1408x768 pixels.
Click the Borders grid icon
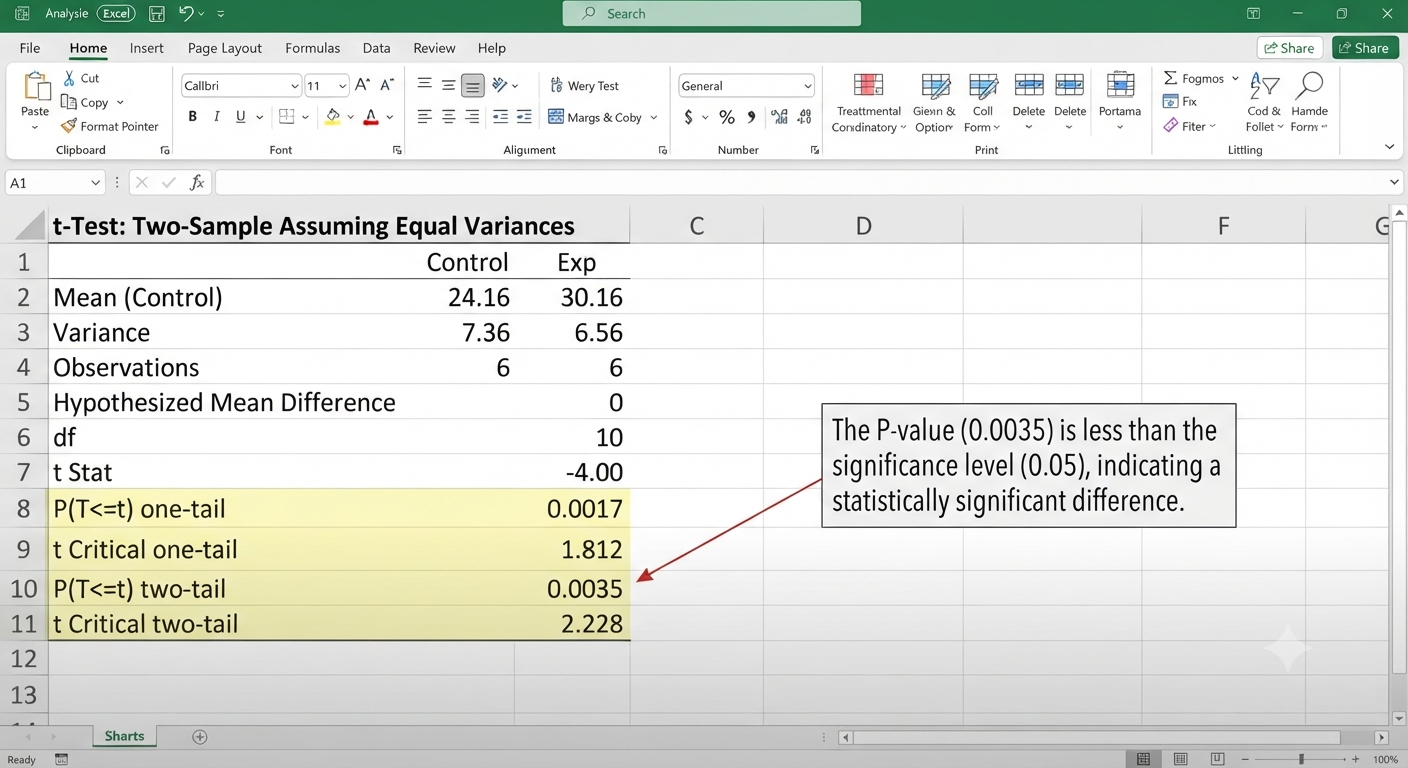286,117
